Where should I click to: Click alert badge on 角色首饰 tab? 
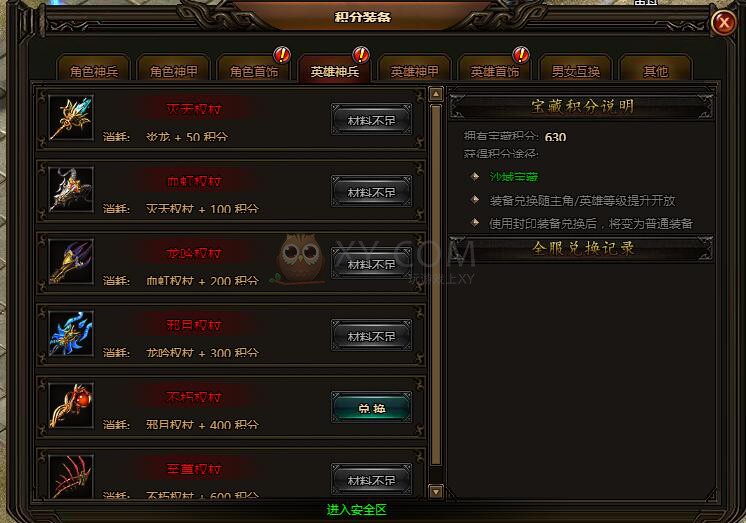point(282,55)
